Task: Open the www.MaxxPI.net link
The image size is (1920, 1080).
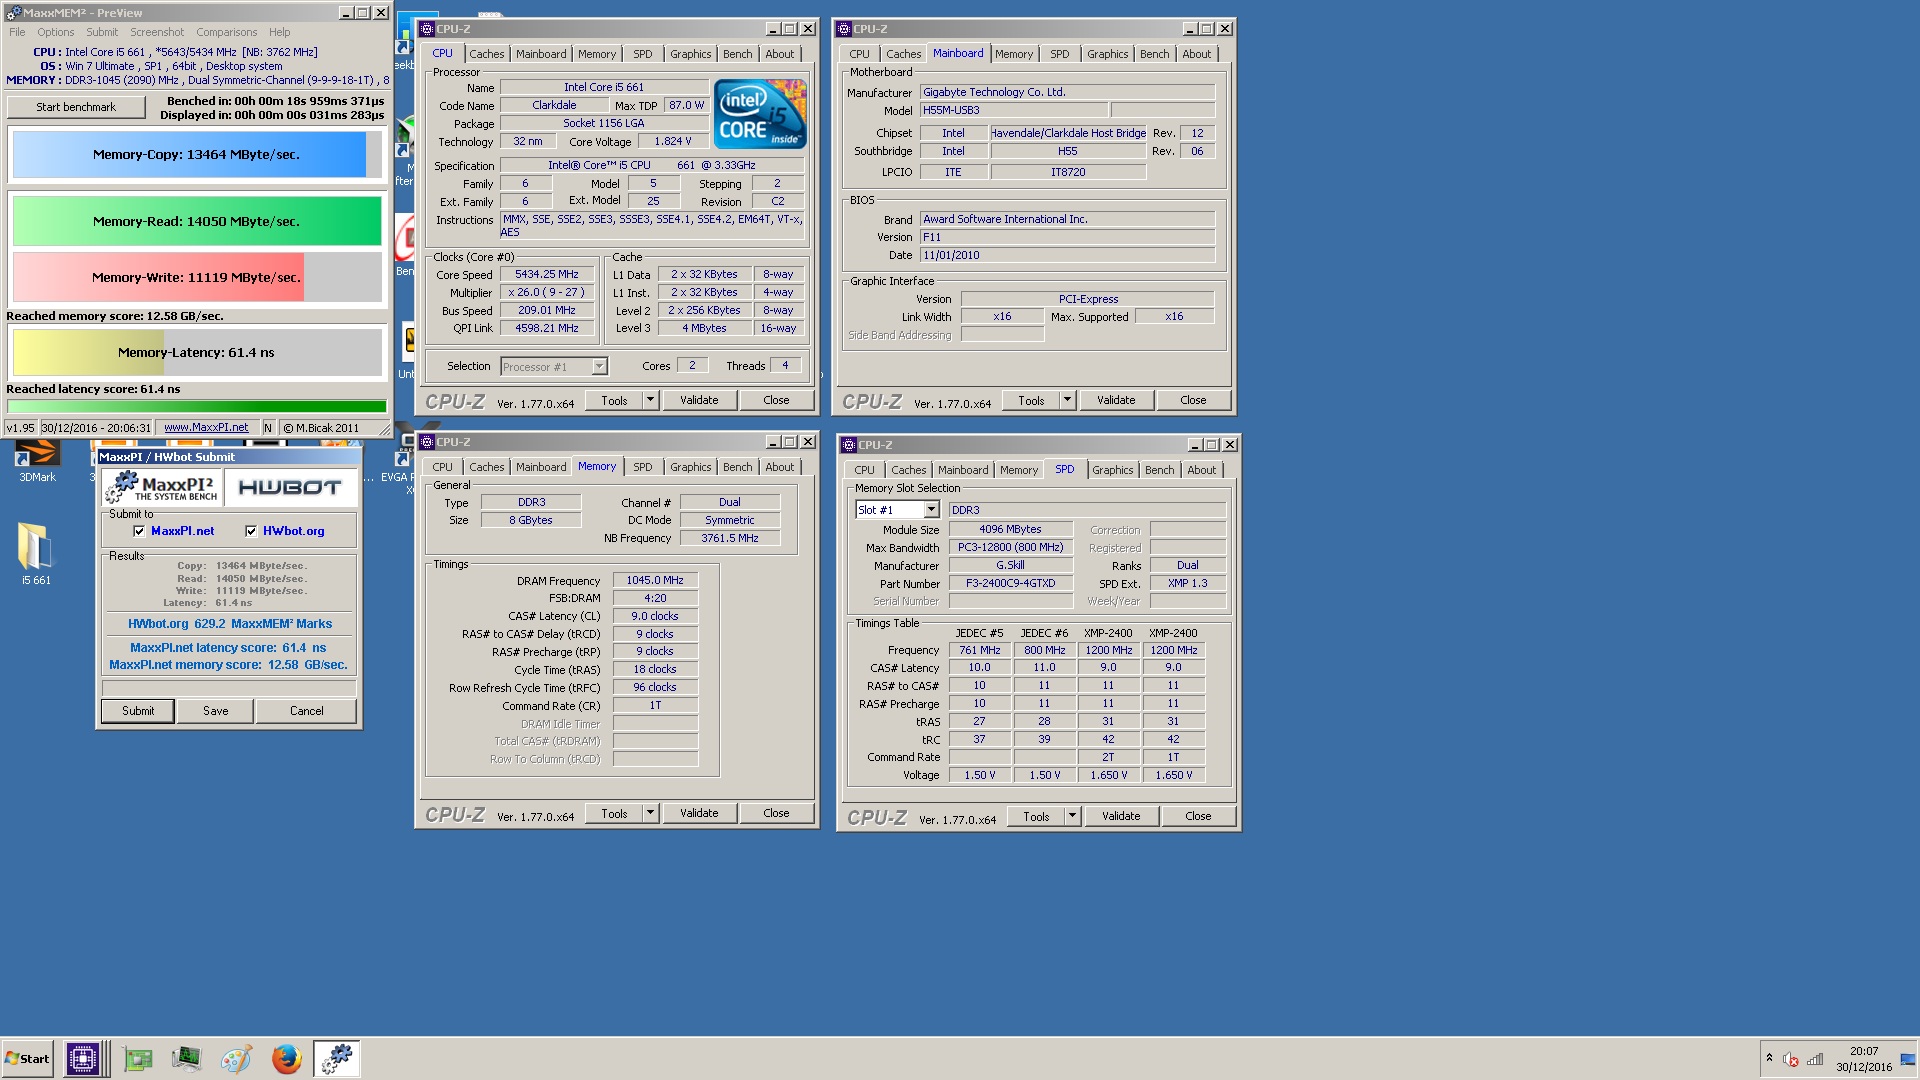Action: click(x=206, y=427)
